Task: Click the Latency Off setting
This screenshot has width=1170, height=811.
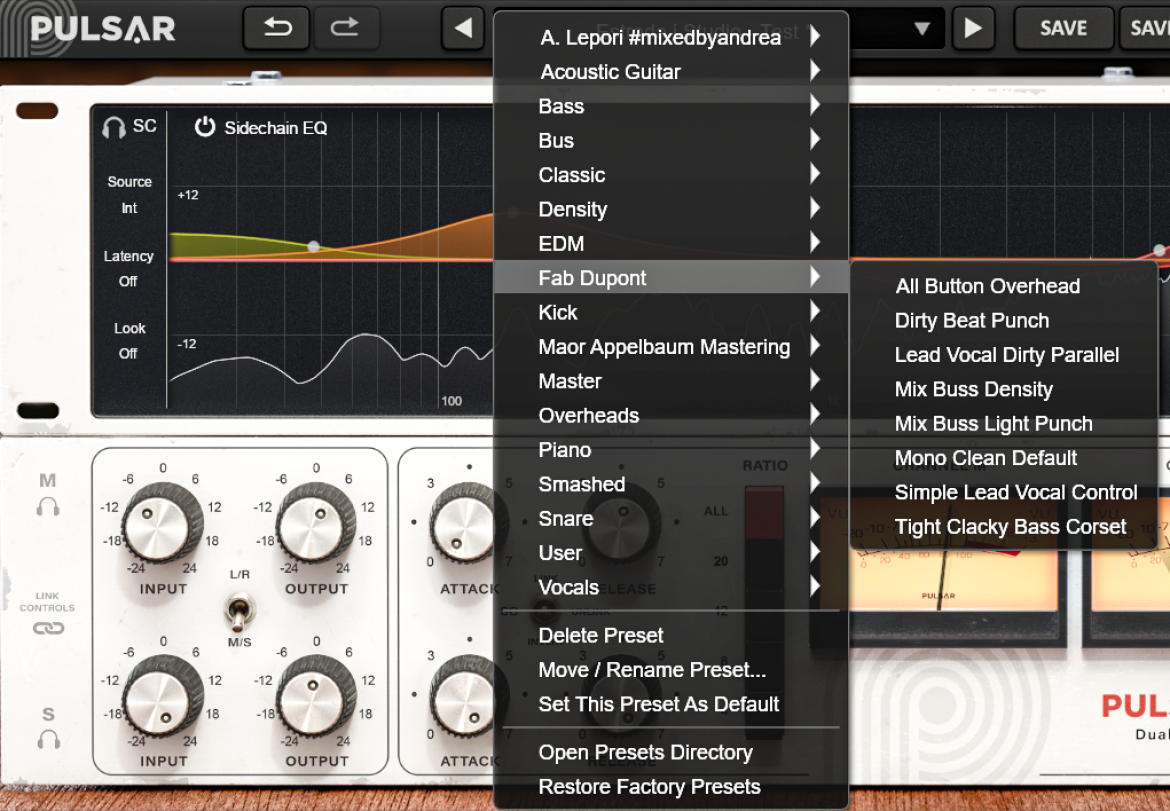Action: pyautogui.click(x=128, y=281)
